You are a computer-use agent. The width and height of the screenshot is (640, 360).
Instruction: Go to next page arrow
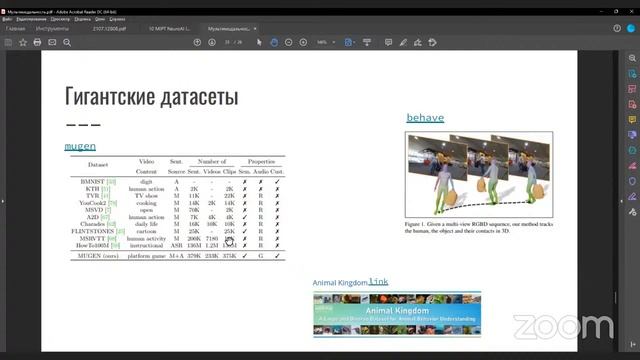tap(212, 42)
